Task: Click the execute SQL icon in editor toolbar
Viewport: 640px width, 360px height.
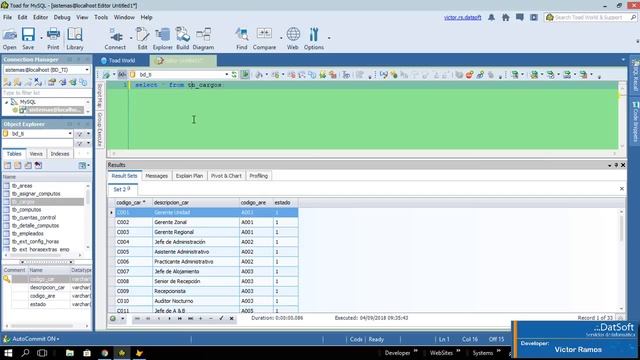Action: [x=107, y=75]
